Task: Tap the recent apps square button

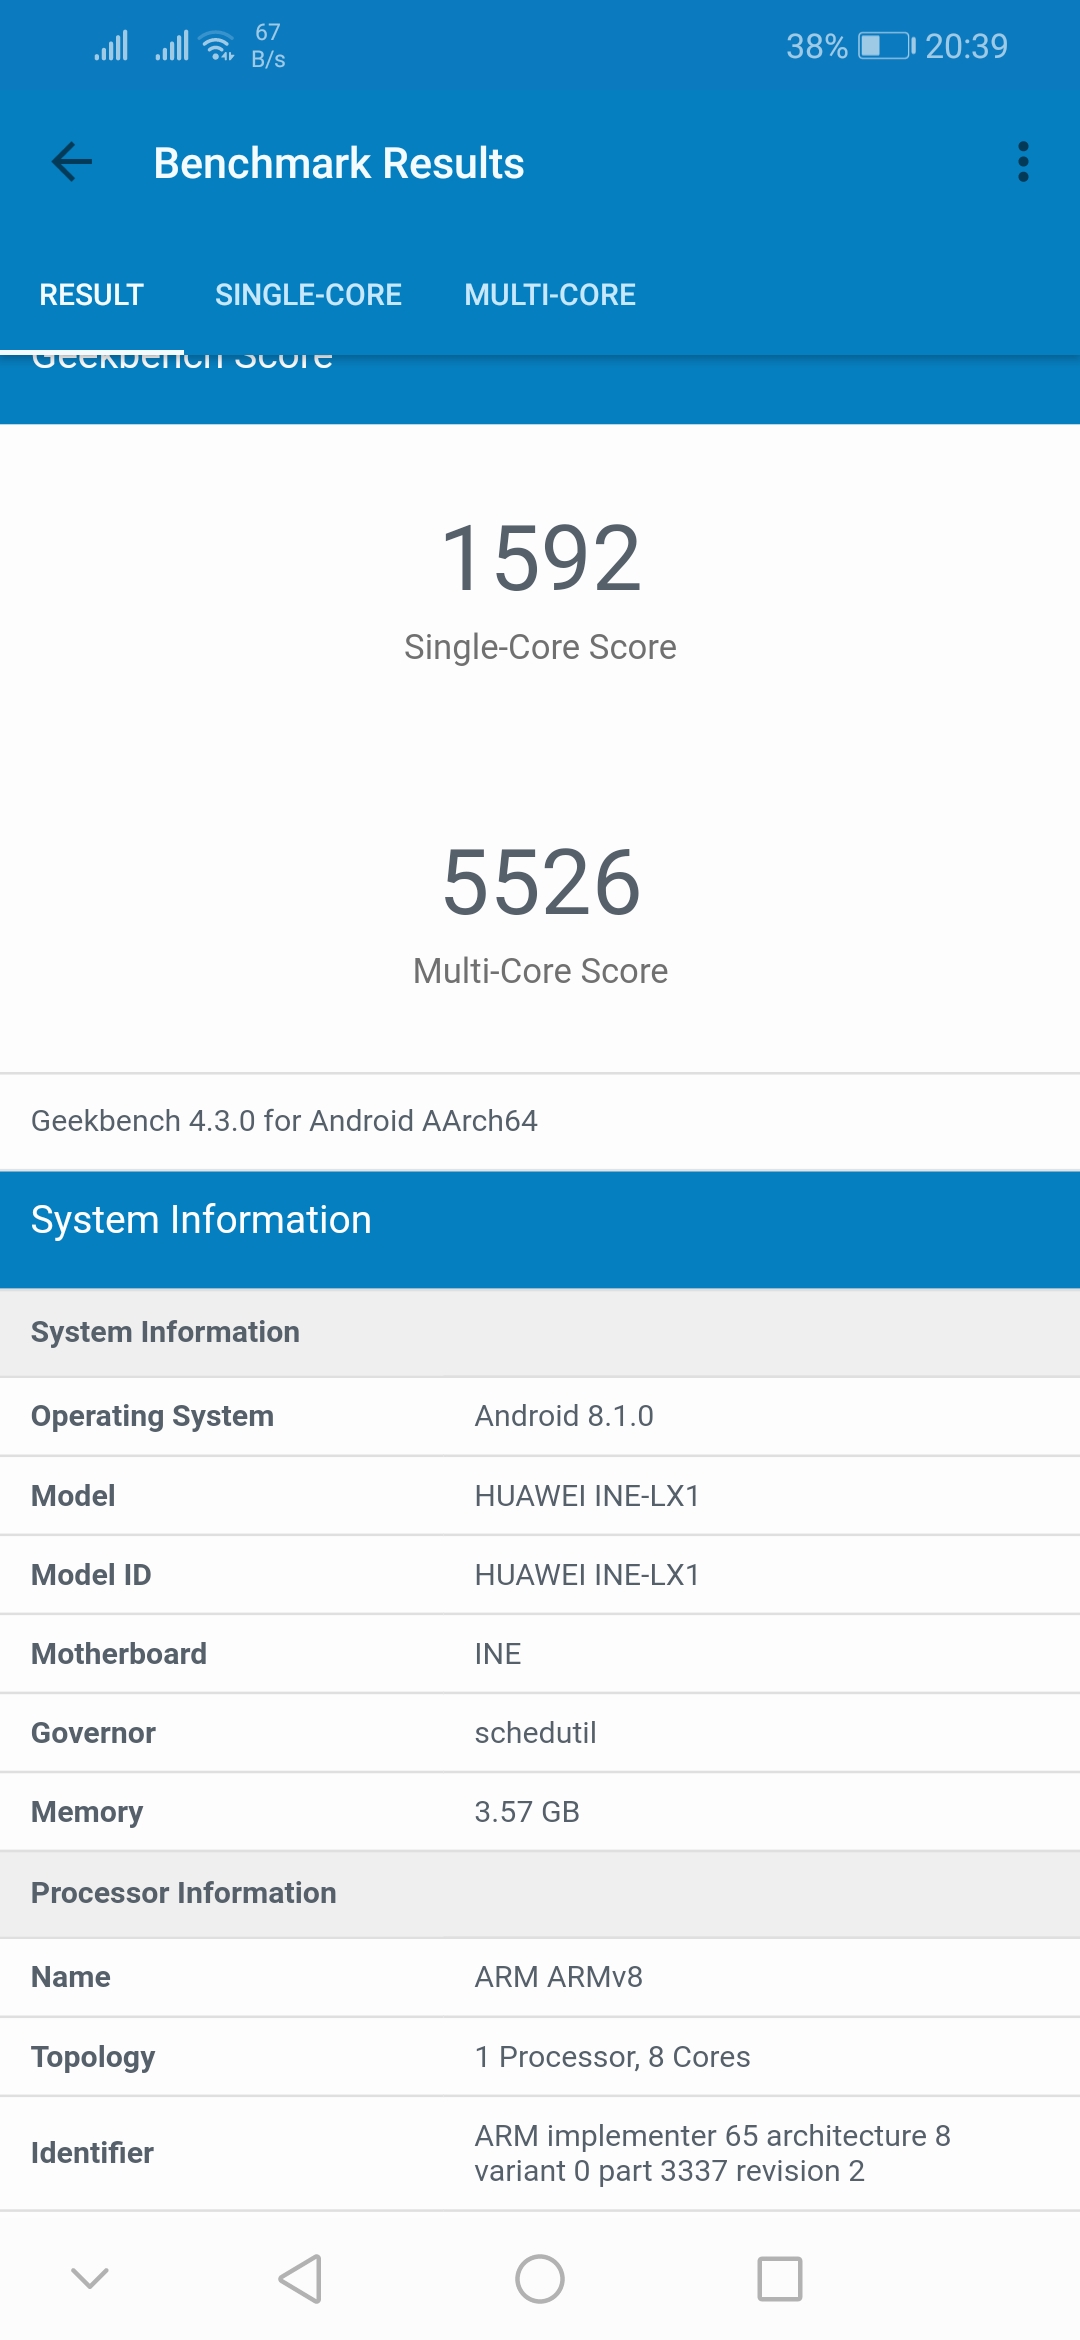Action: coord(780,2279)
